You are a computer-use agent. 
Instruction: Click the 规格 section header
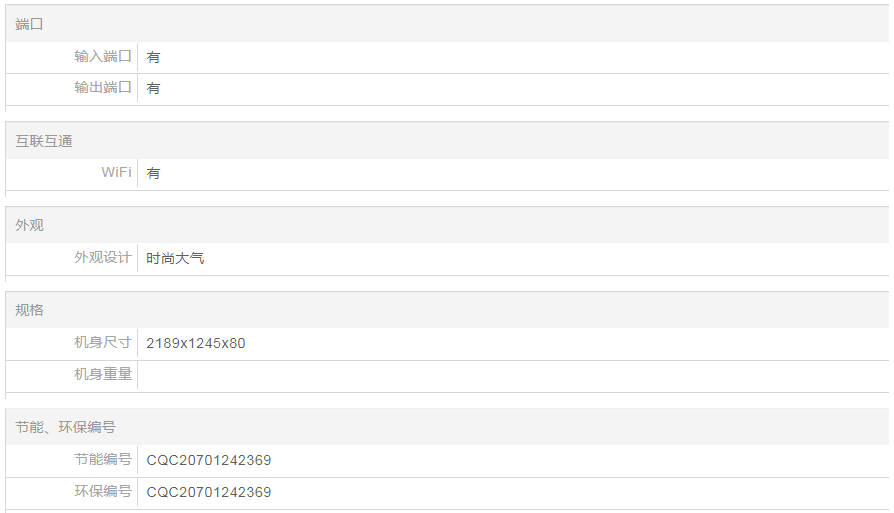coord(30,310)
